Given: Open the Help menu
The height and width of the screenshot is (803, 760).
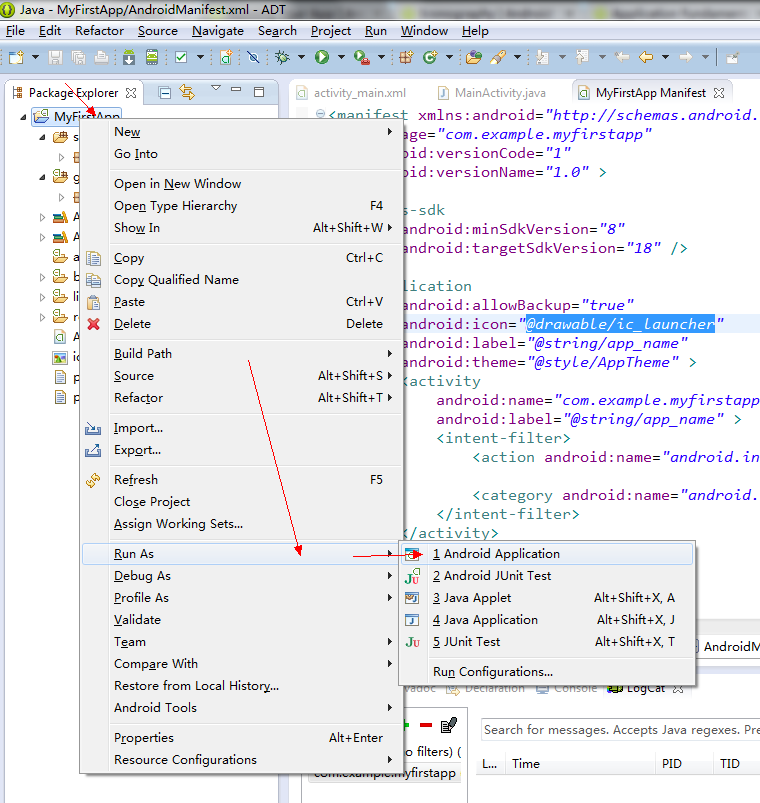Looking at the screenshot, I should coord(475,31).
